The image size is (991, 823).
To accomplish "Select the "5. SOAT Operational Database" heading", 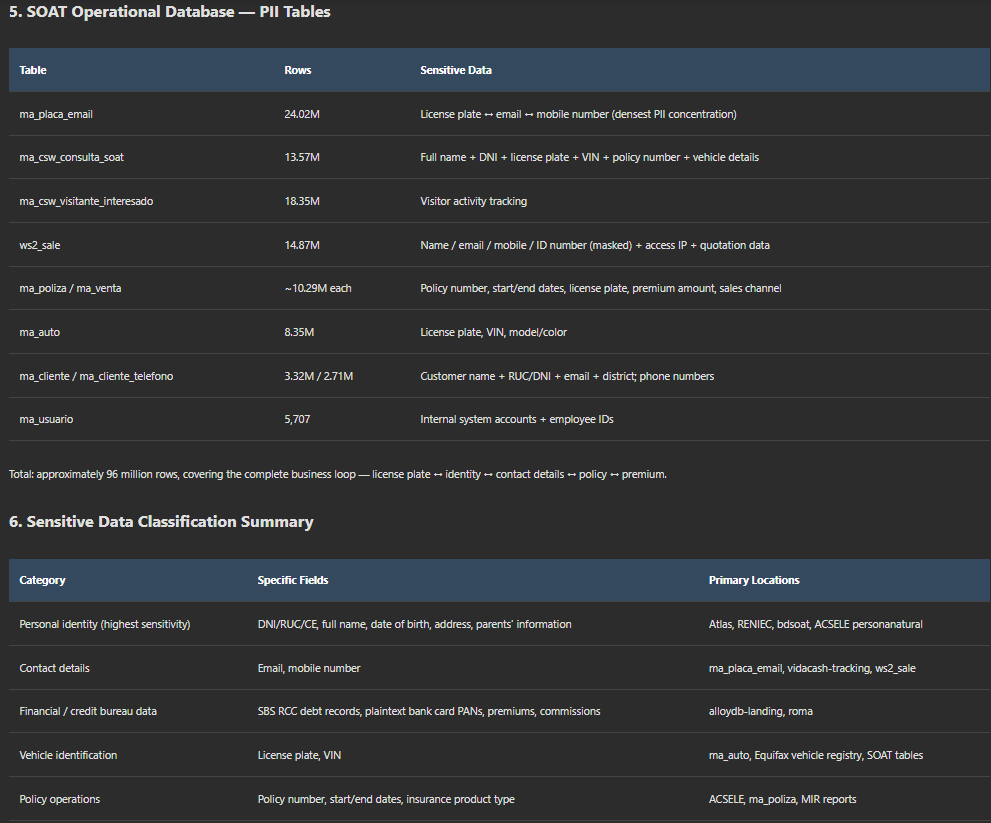I will [169, 12].
